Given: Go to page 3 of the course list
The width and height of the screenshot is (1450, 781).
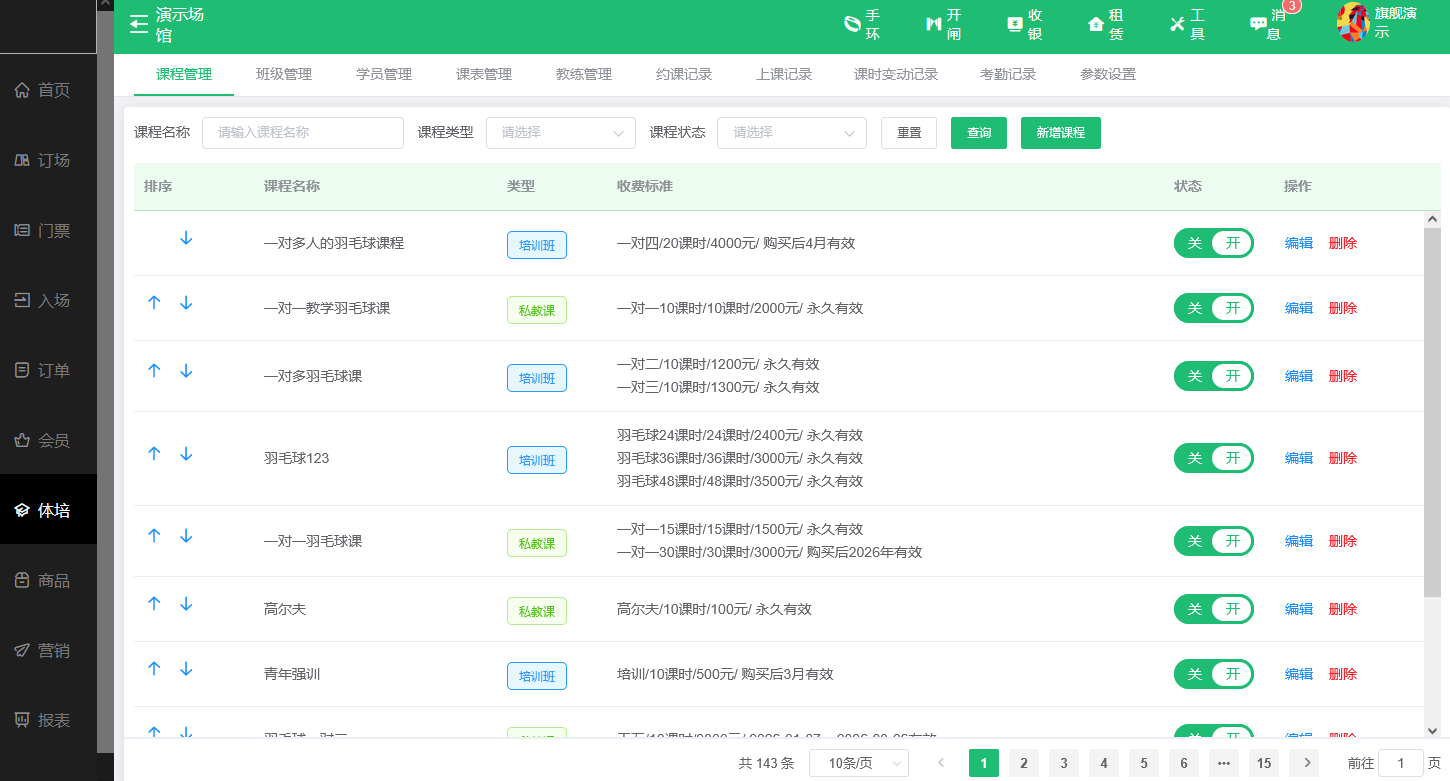Looking at the screenshot, I should coord(1063,762).
